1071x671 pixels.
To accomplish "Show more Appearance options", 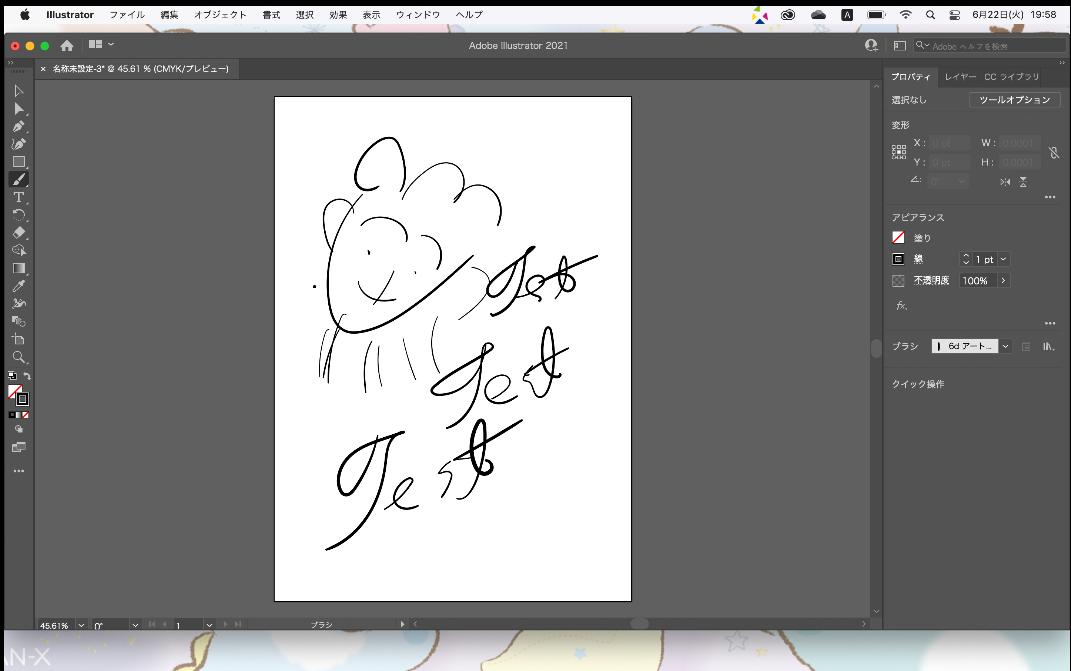I will [x=1050, y=323].
